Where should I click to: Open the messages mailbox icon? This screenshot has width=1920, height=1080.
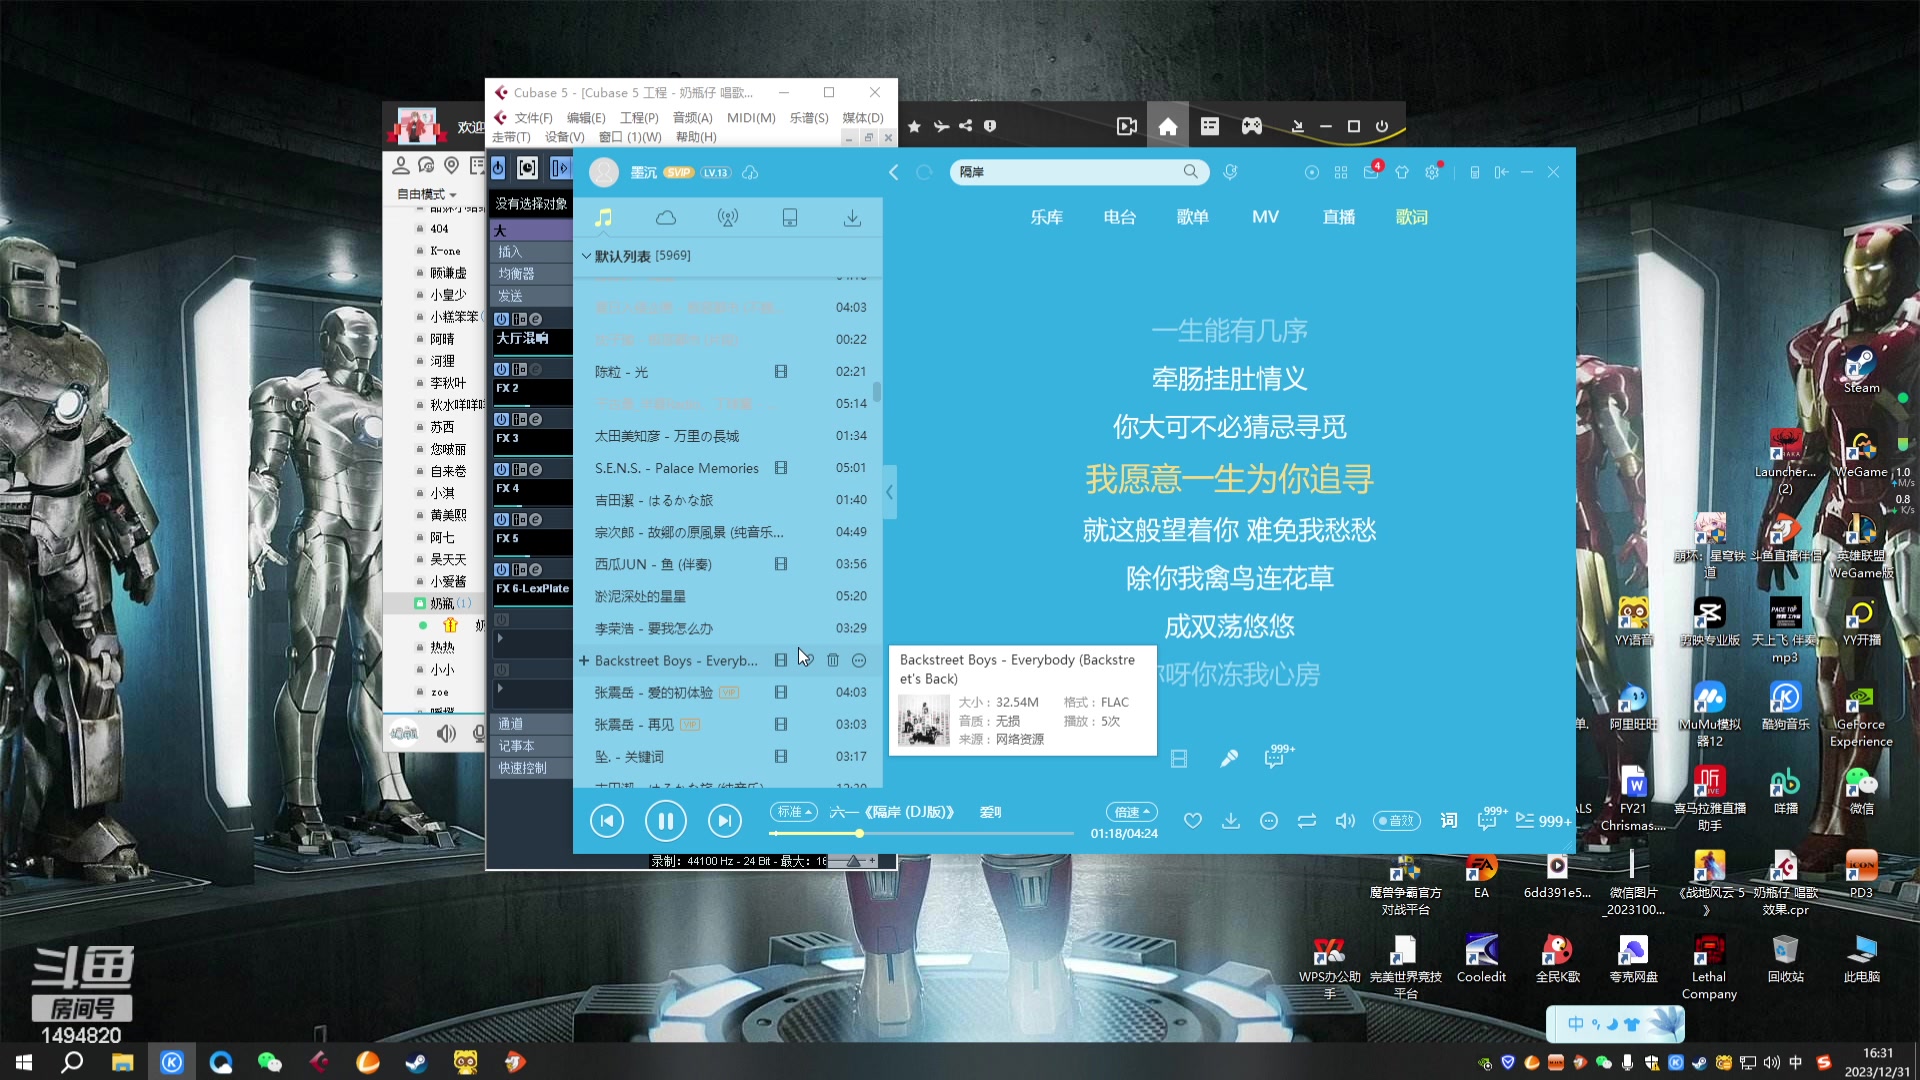click(1371, 172)
